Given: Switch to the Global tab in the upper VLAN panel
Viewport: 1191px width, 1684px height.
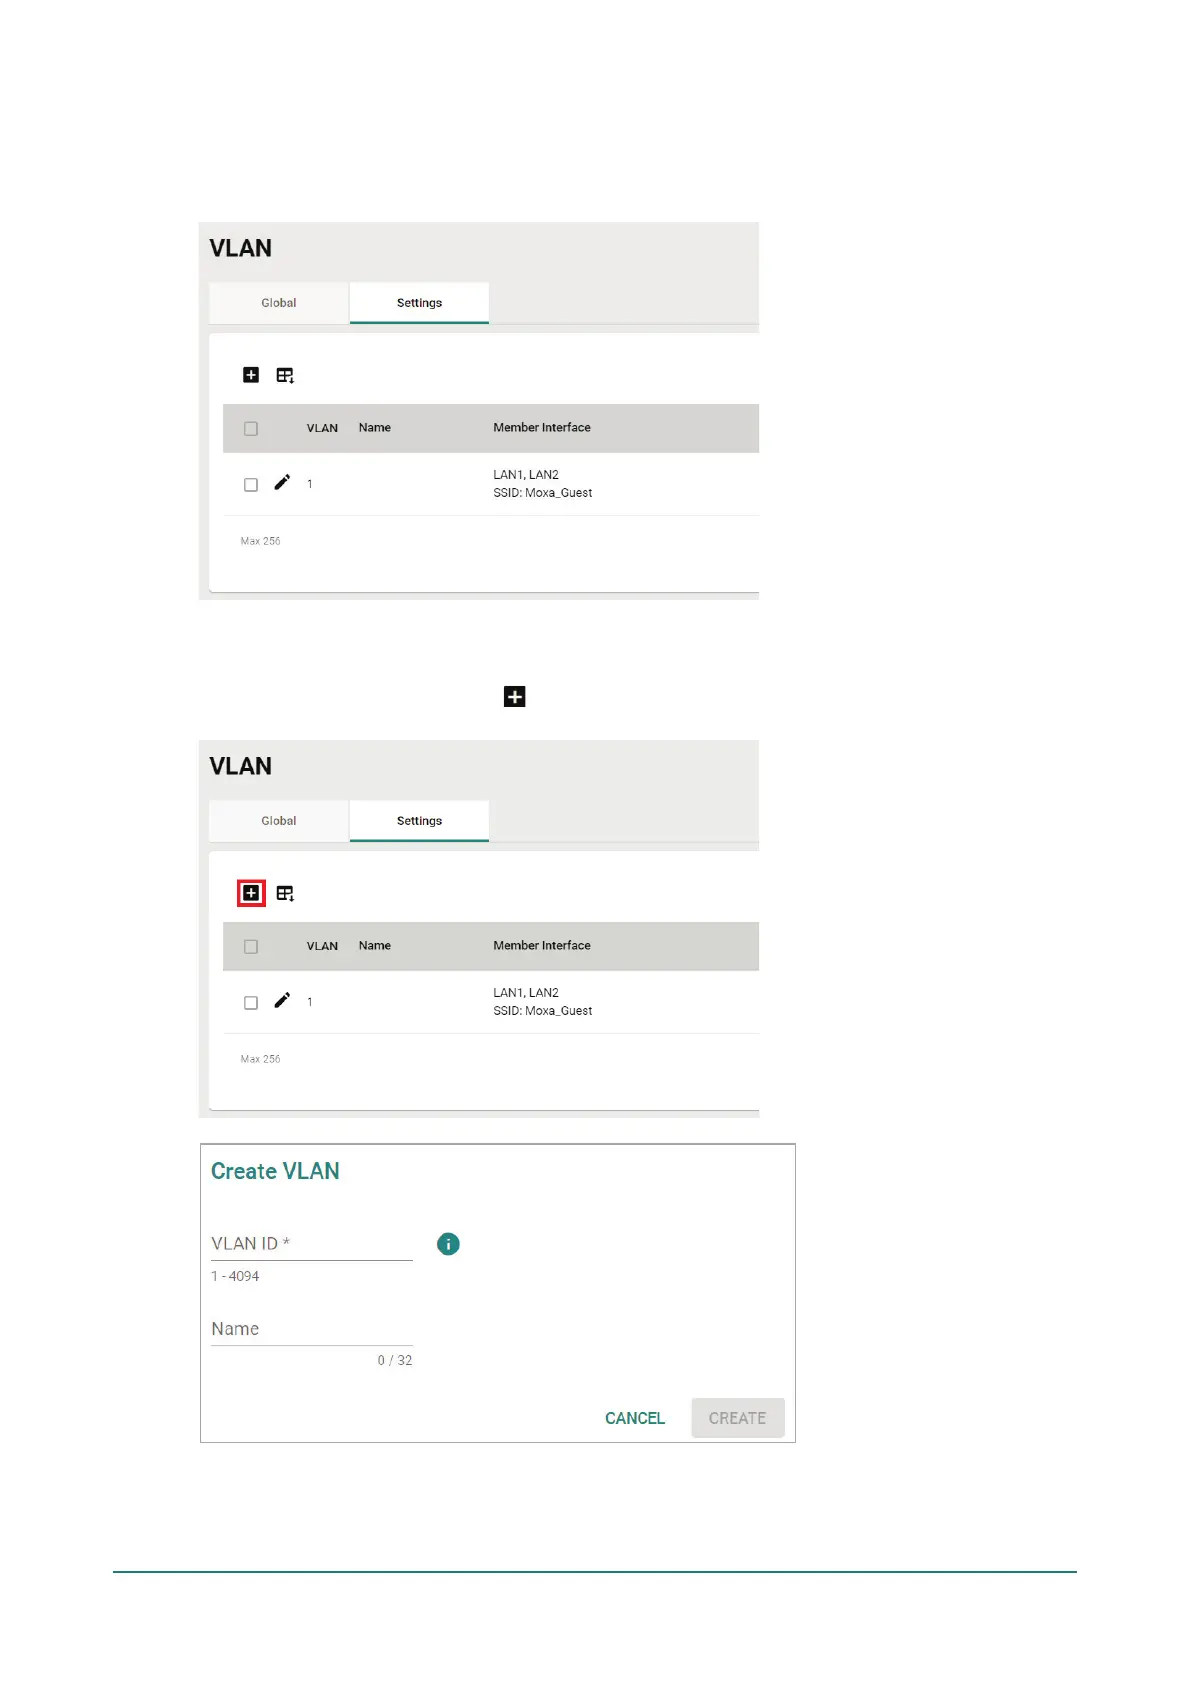Looking at the screenshot, I should click(x=279, y=303).
